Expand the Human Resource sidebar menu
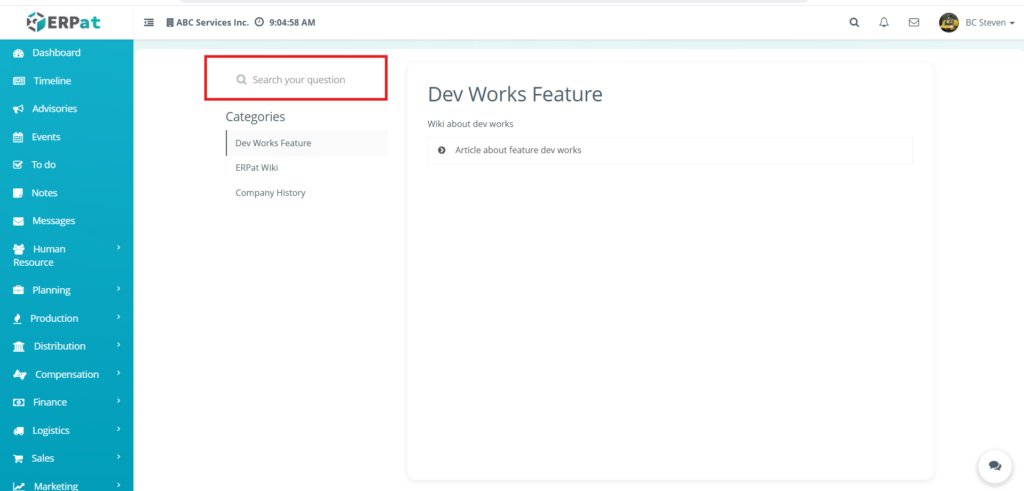The width and height of the screenshot is (1024, 491). coord(65,255)
